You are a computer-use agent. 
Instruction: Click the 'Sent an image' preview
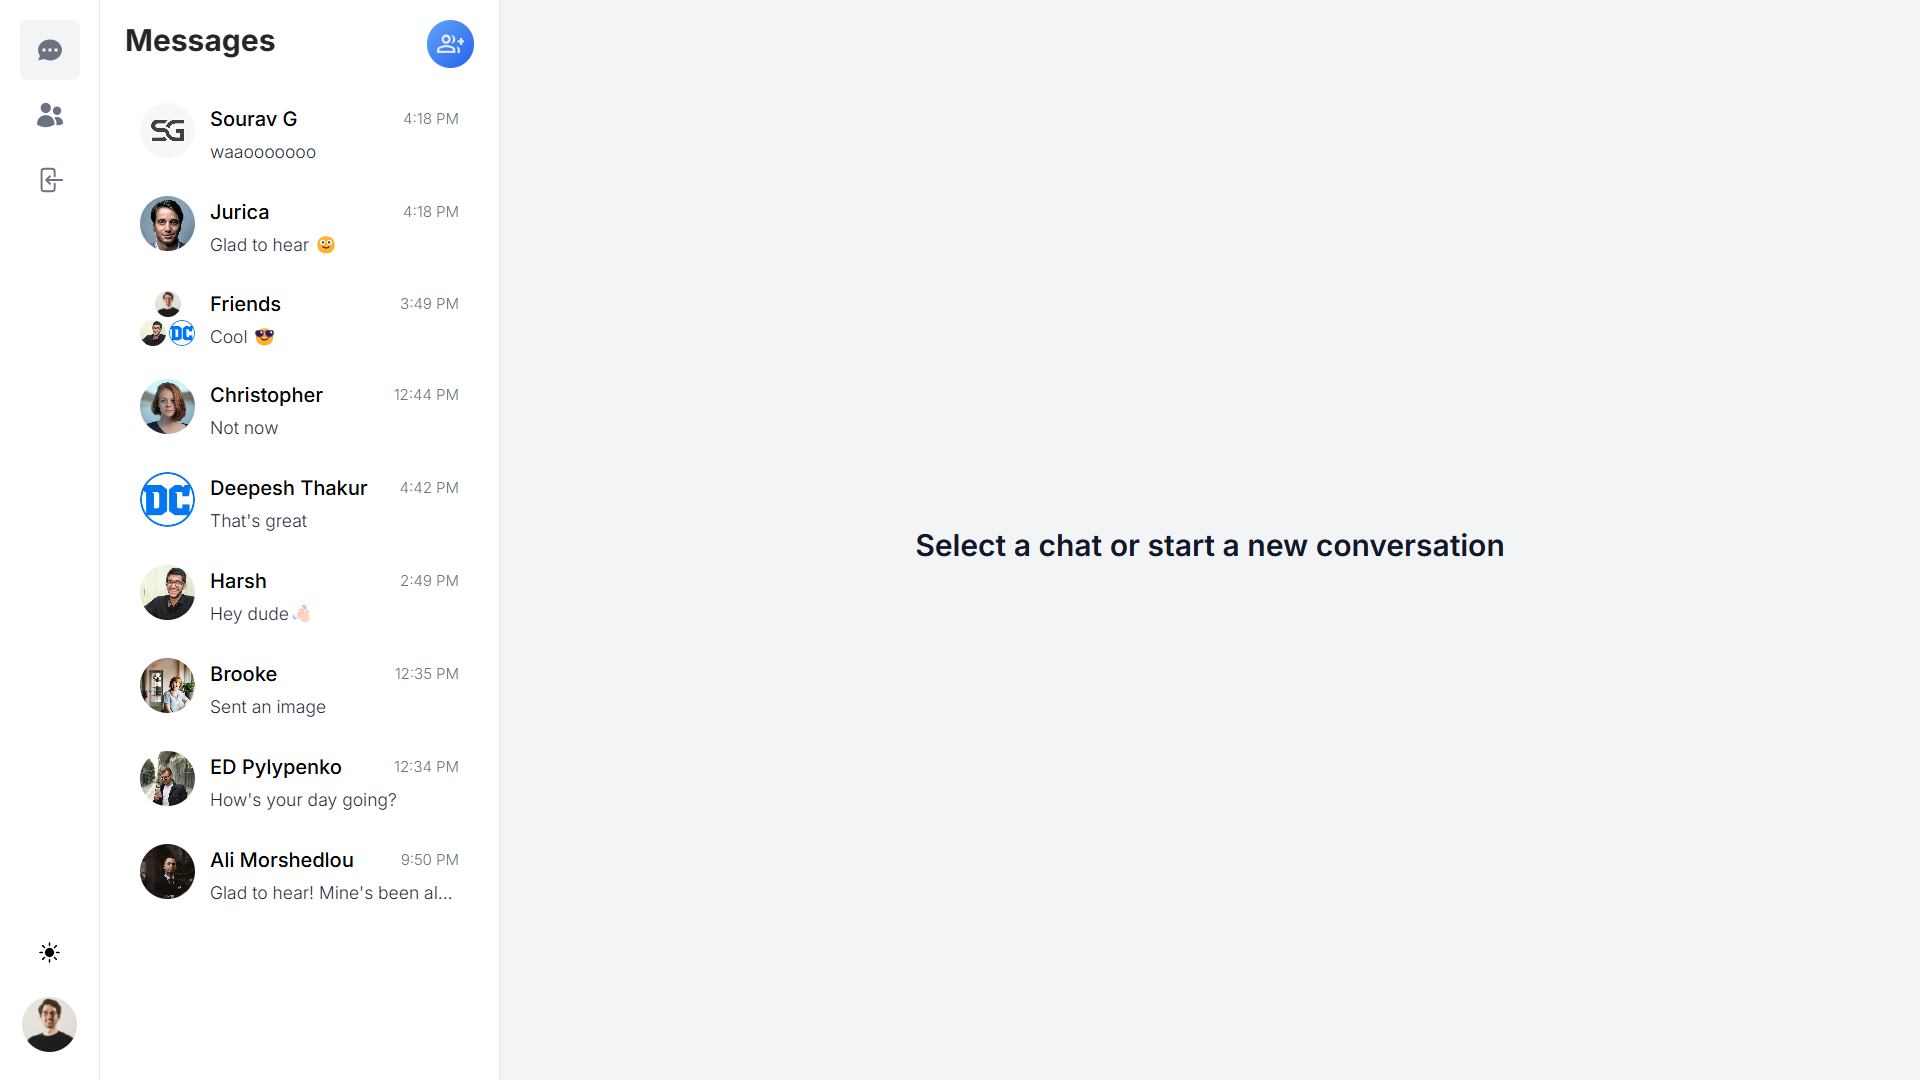pyautogui.click(x=268, y=707)
